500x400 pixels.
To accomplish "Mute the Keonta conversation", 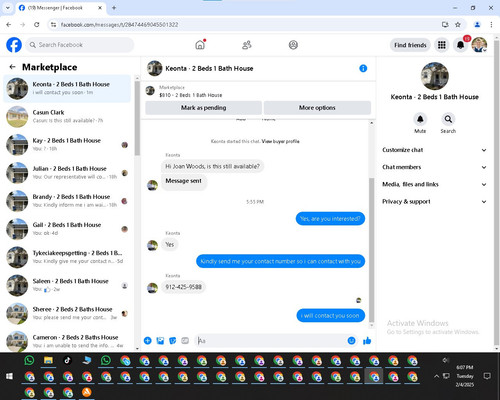I will click(420, 119).
